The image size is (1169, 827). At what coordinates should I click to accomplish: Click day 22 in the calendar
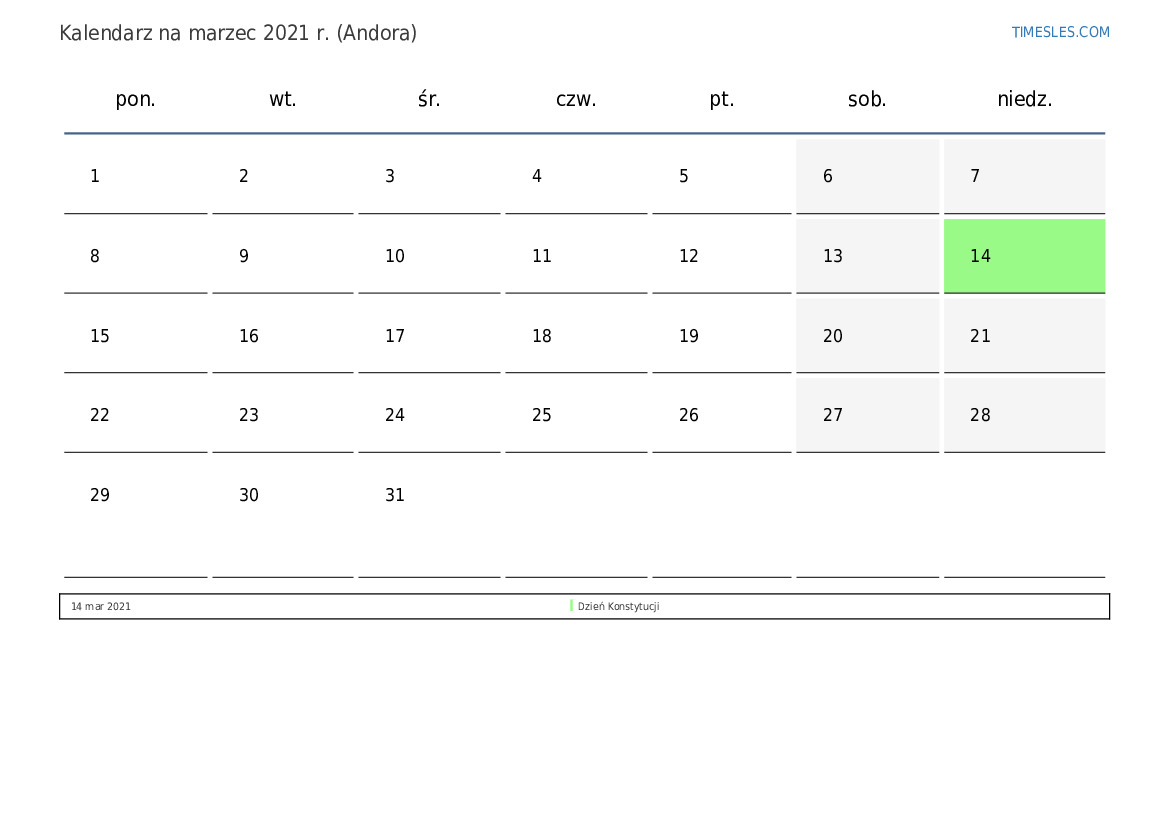coord(136,415)
